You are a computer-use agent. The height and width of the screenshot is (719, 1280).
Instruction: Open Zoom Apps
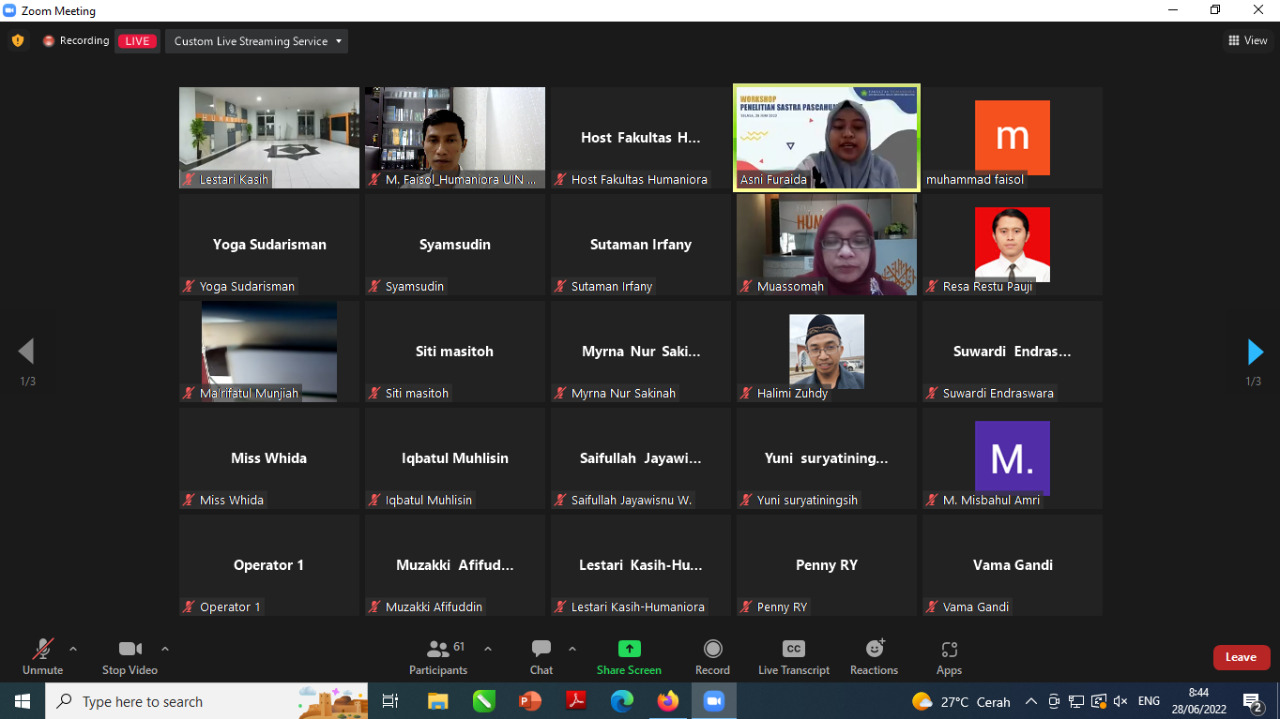(x=949, y=657)
